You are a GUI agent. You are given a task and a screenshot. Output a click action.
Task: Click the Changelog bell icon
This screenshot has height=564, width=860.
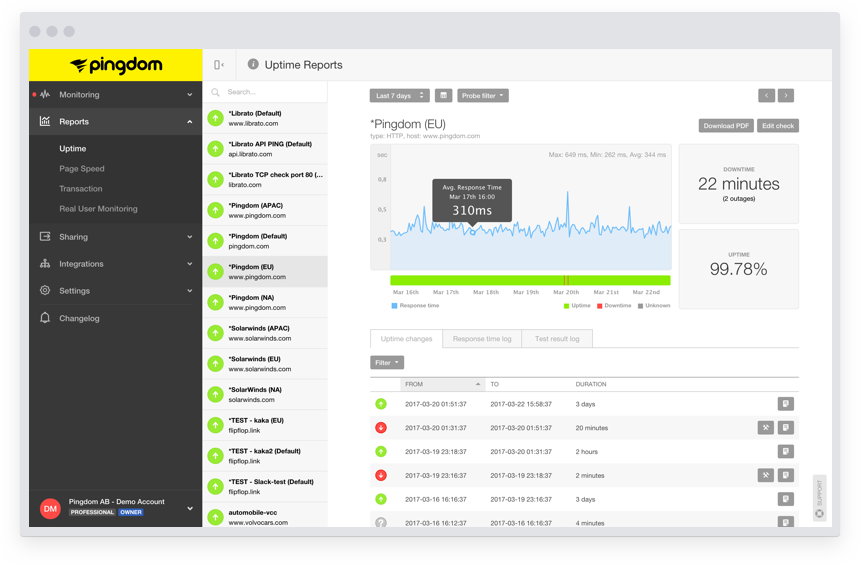click(45, 318)
